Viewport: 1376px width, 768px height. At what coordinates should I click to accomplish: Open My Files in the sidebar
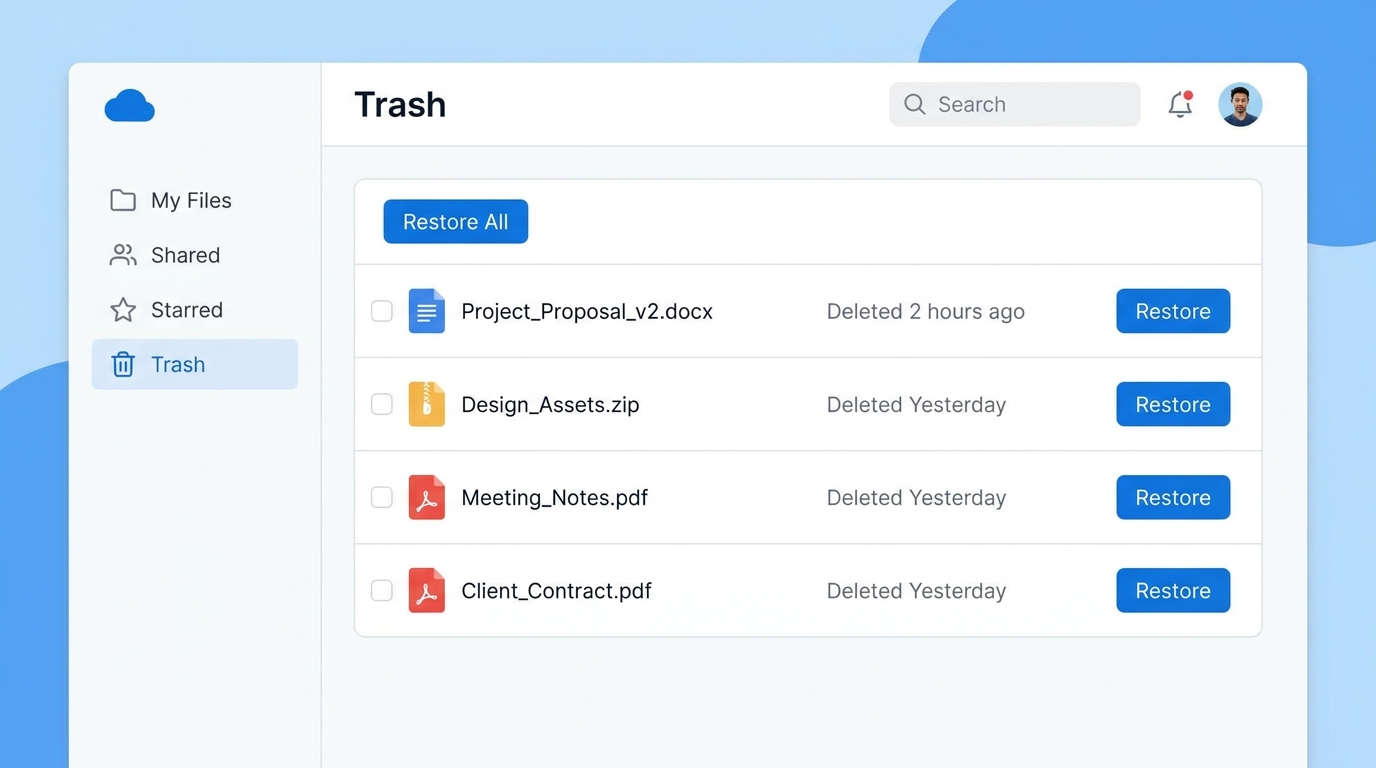pos(190,200)
